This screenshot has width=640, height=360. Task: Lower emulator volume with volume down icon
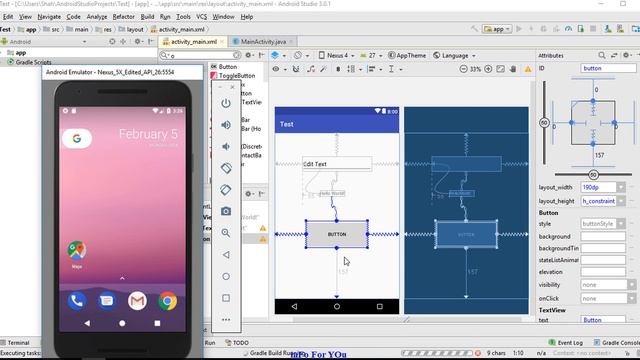coord(226,147)
